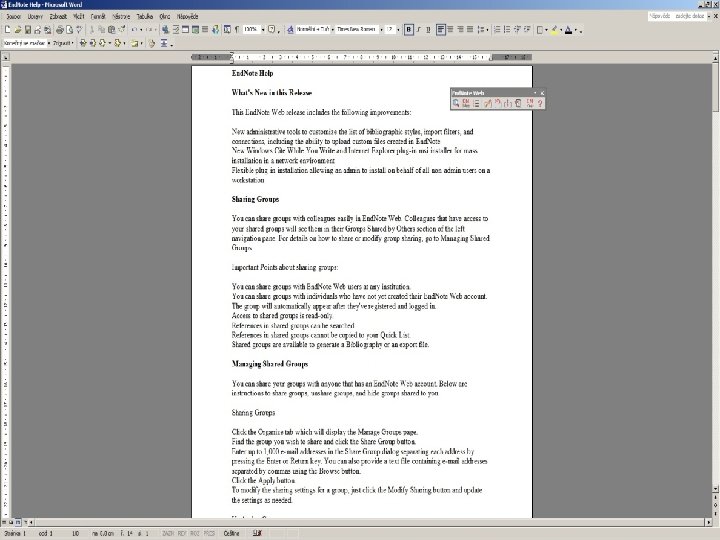Open the Document Map pane
The height and width of the screenshot is (540, 720).
coord(227,30)
